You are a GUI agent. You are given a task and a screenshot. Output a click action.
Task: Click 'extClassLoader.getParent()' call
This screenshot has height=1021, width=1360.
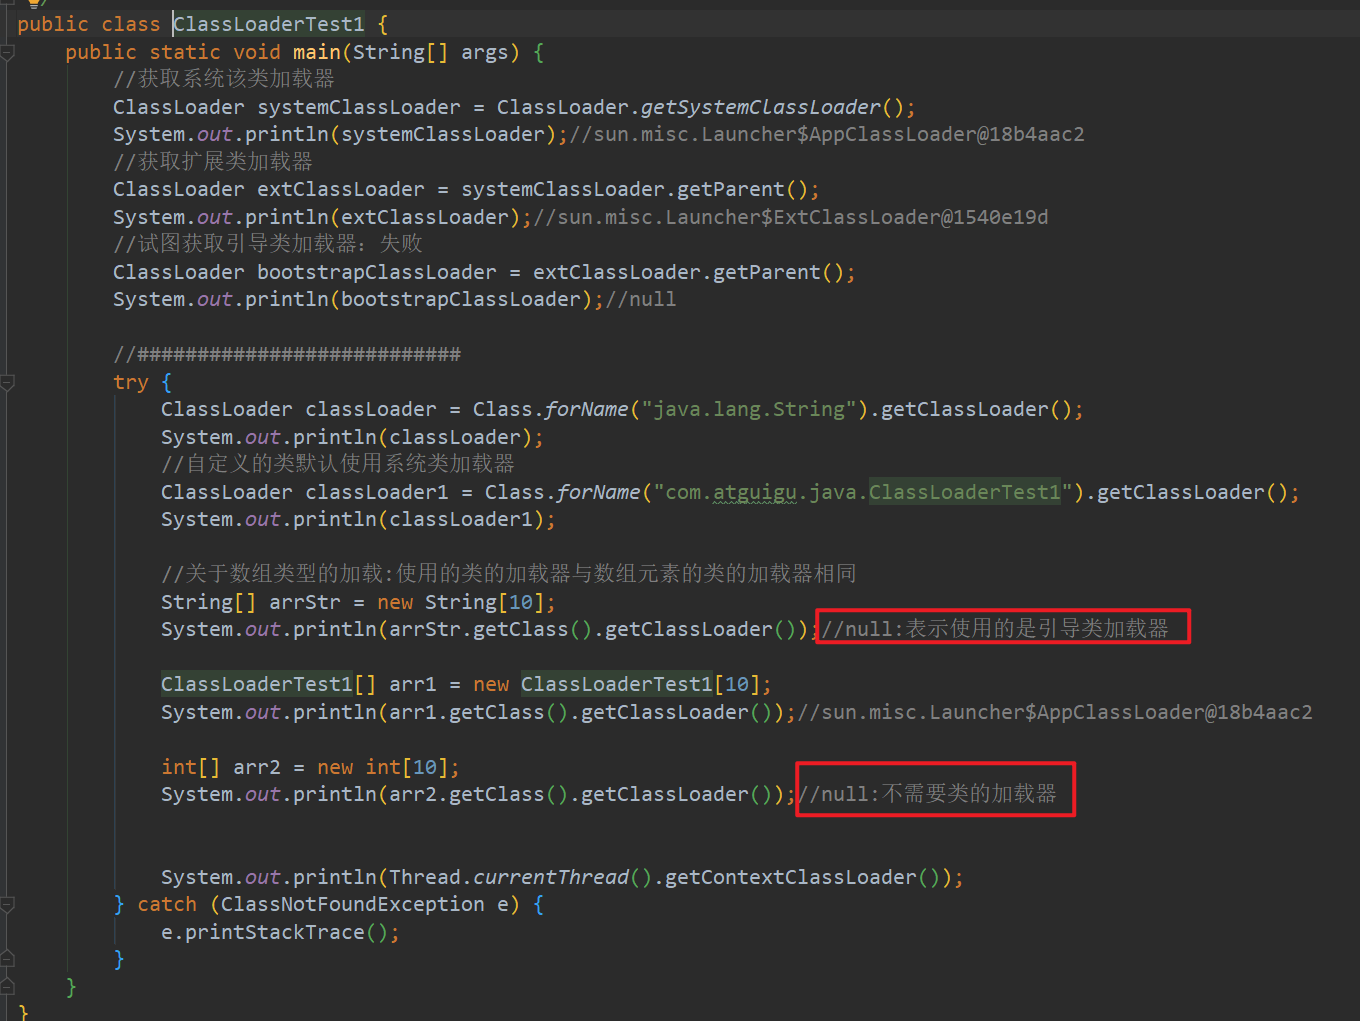(x=695, y=272)
